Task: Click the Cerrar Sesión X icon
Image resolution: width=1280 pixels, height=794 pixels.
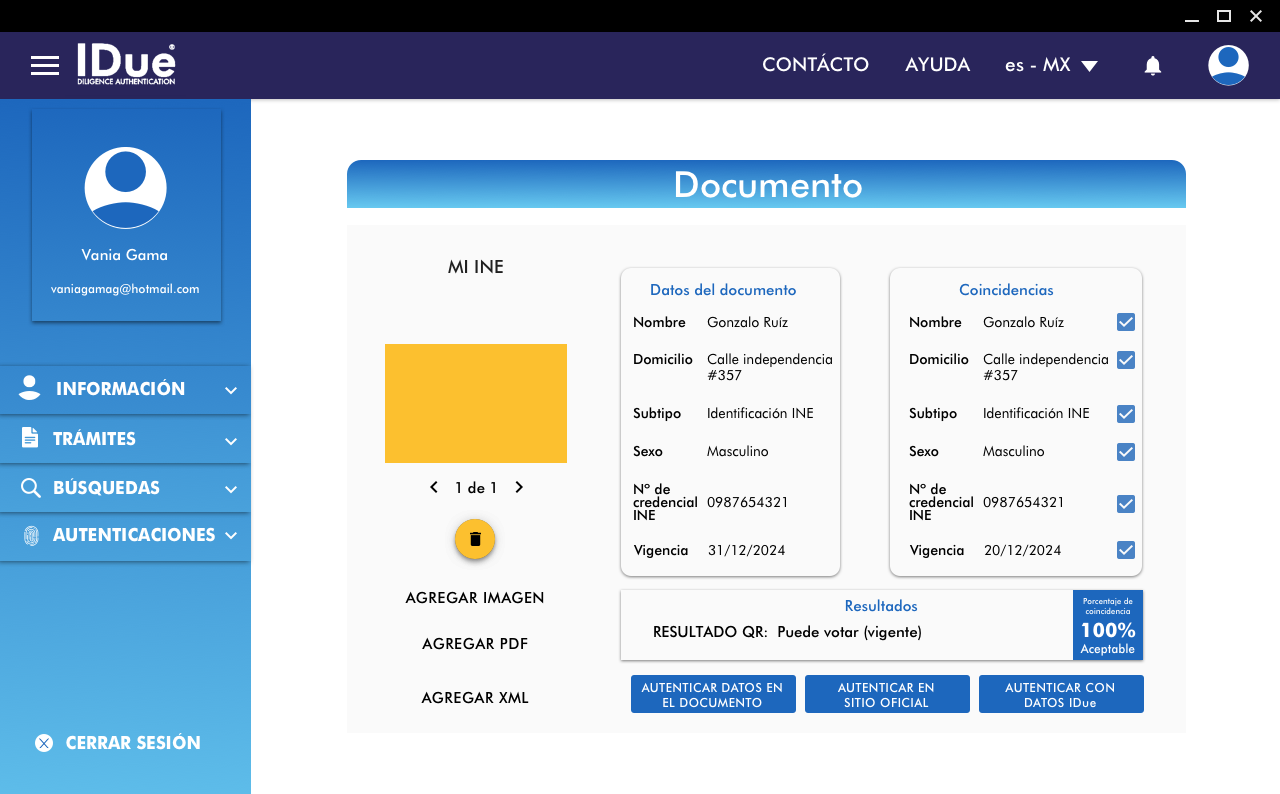Action: click(44, 743)
